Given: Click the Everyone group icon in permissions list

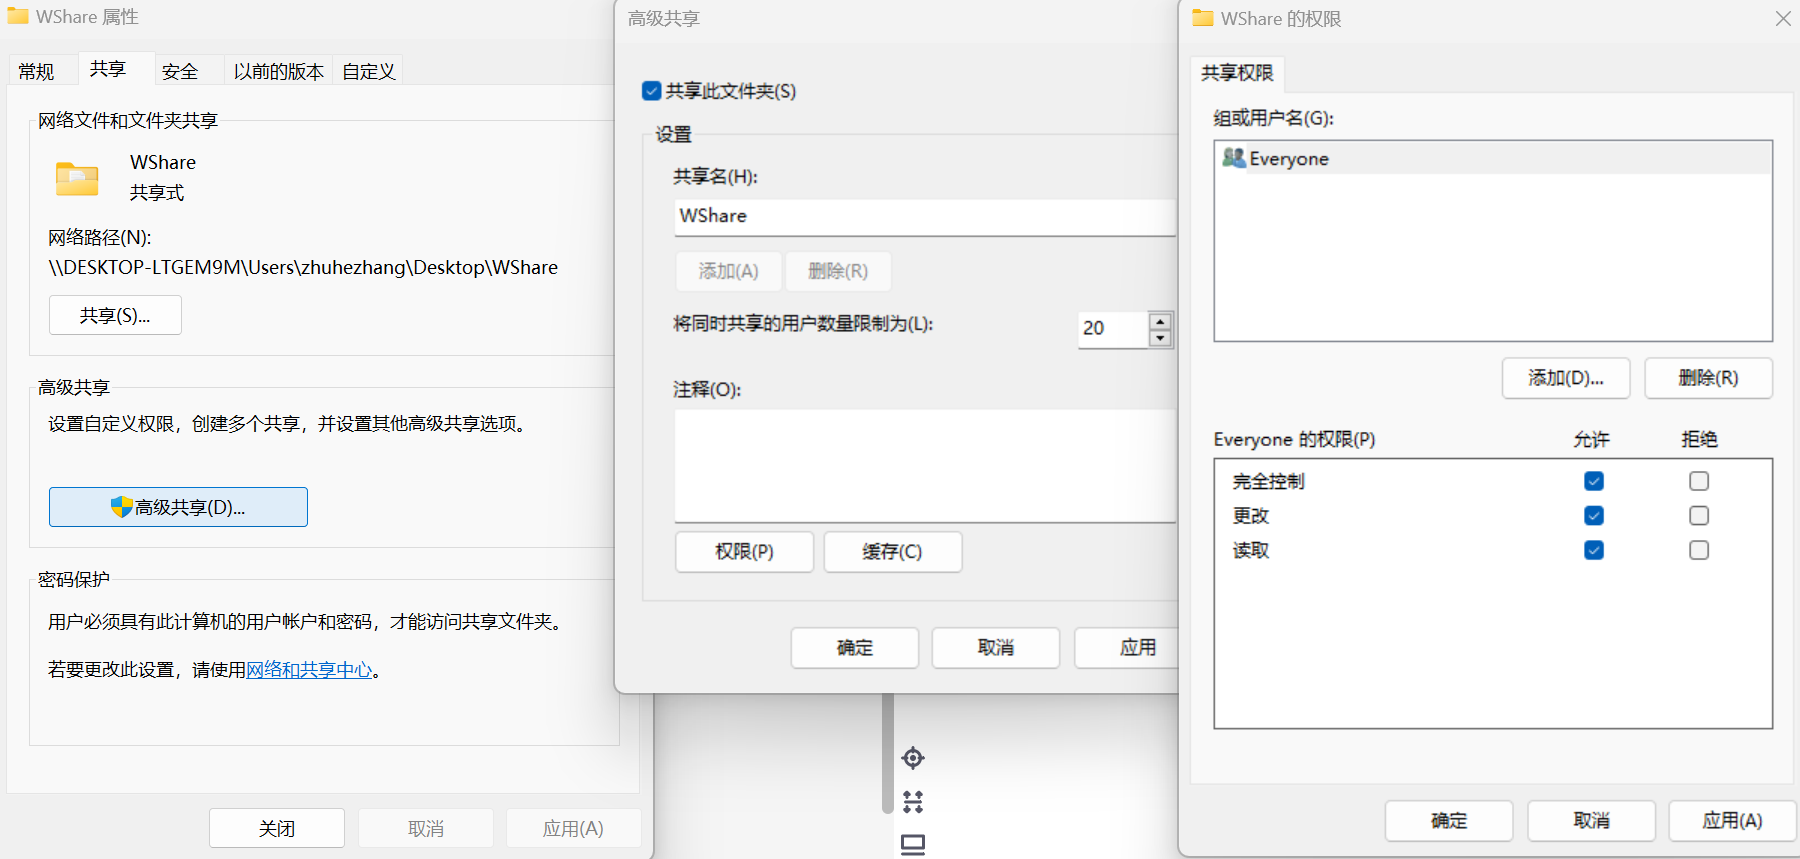Looking at the screenshot, I should tap(1234, 158).
